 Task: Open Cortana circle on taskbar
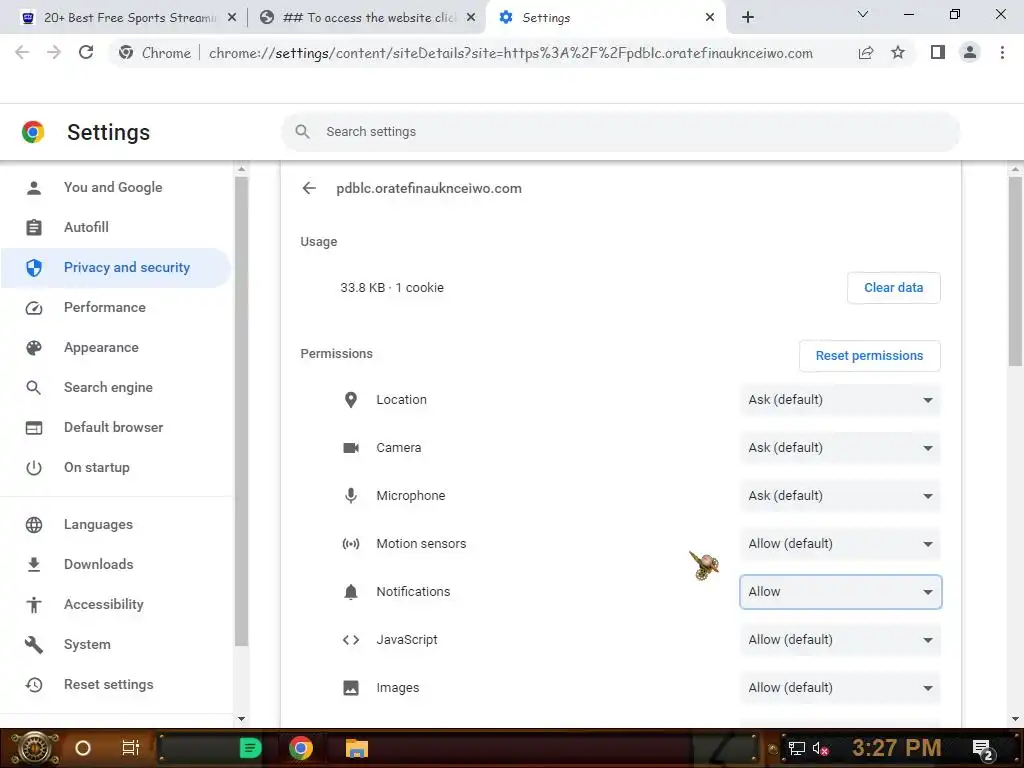pos(83,748)
